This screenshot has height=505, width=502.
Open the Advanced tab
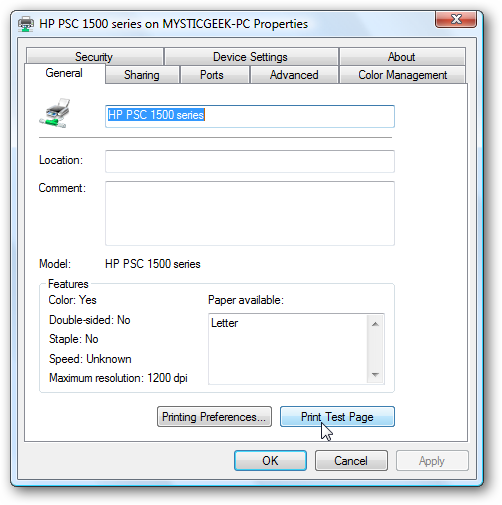click(294, 75)
